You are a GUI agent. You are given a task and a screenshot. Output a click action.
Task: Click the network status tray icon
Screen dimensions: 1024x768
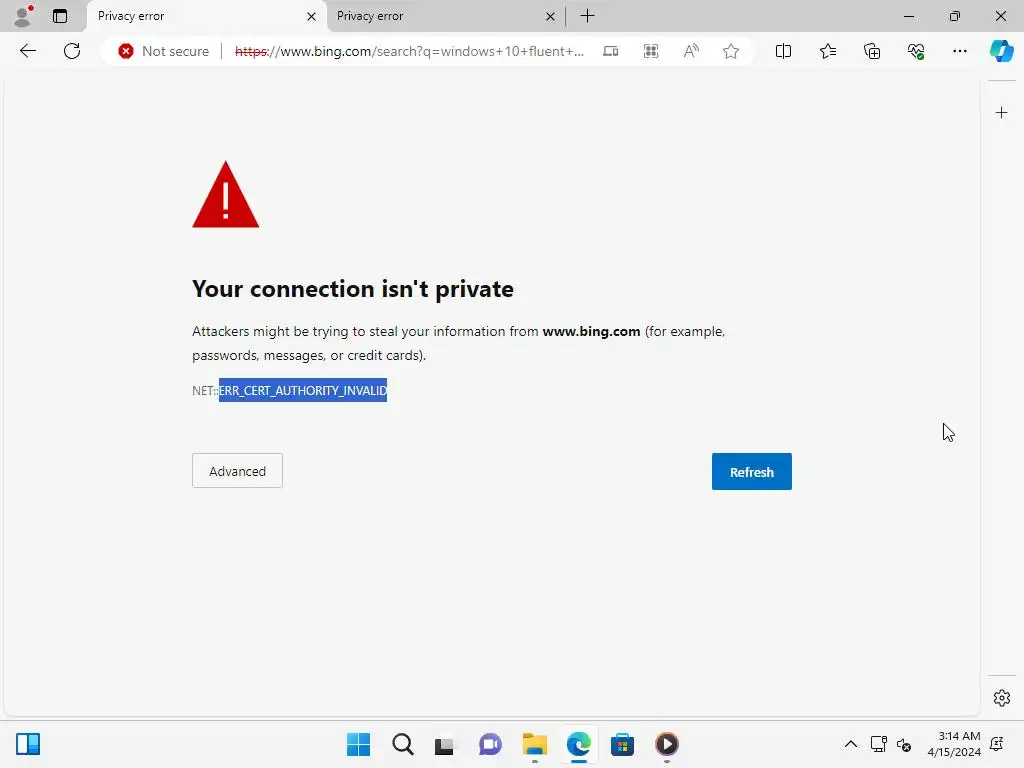[x=878, y=744]
